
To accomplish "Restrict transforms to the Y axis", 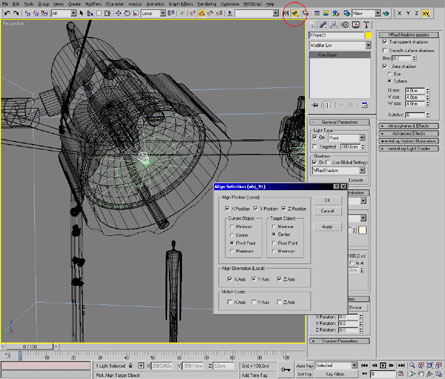I will (408, 13).
